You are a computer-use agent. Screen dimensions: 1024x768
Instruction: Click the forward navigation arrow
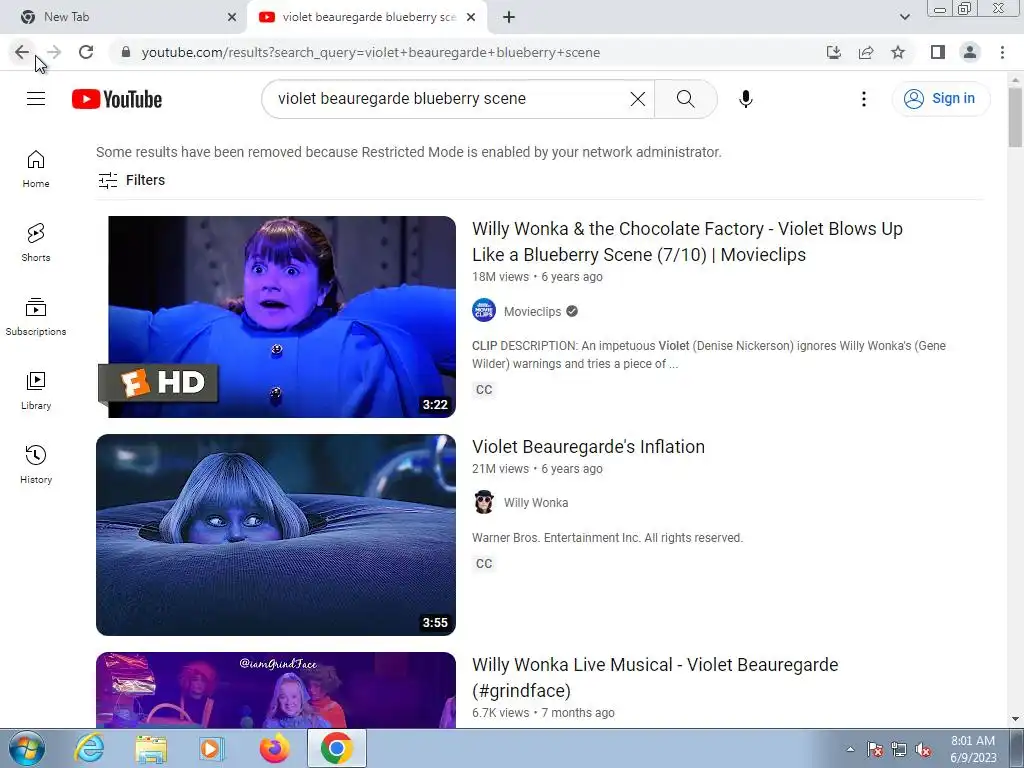(54, 52)
